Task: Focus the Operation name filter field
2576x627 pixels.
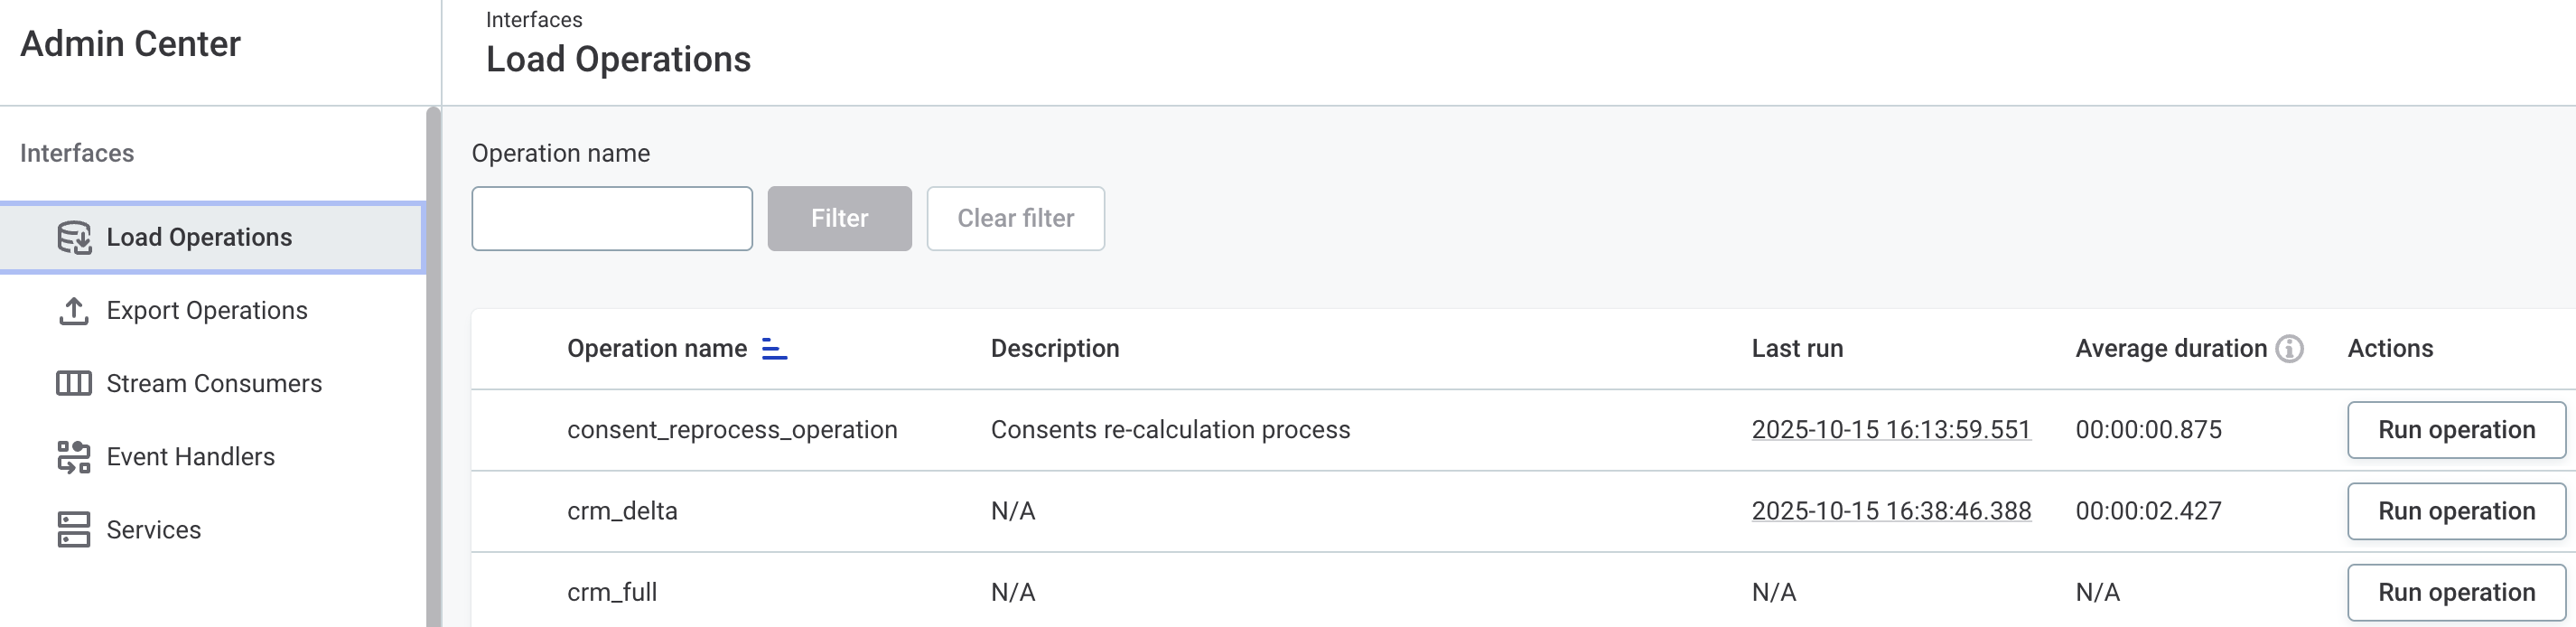Action: pos(612,219)
